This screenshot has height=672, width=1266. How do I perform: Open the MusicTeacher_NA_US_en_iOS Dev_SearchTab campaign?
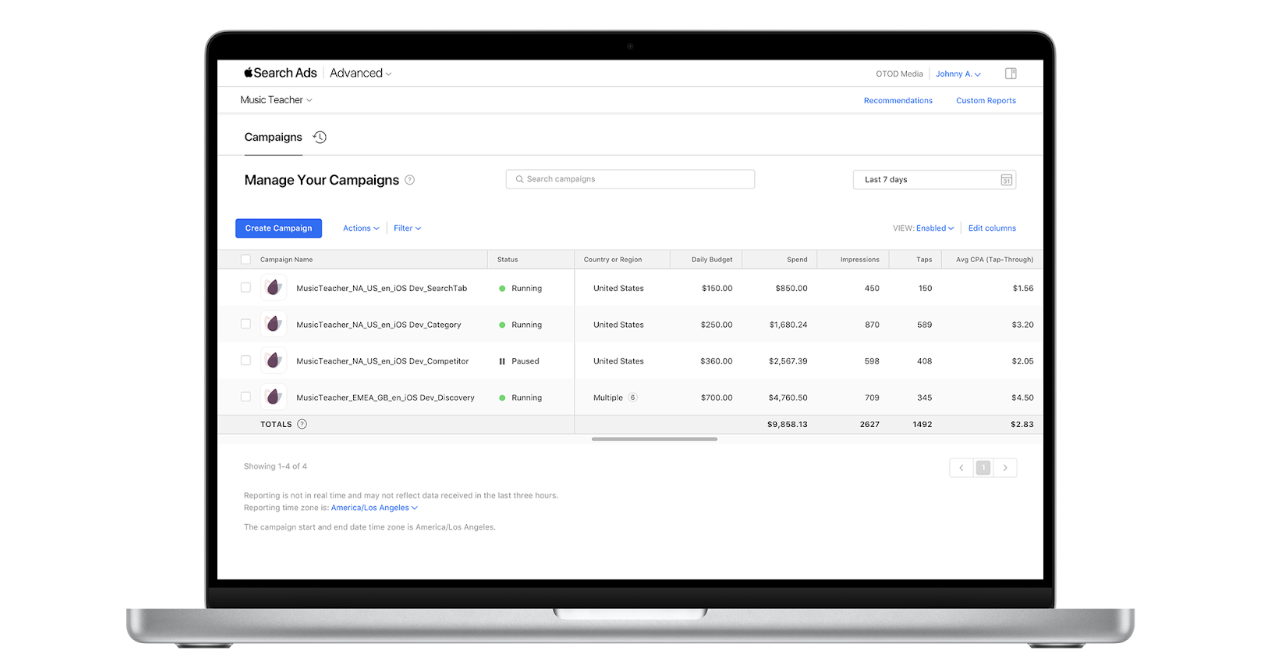click(x=382, y=288)
